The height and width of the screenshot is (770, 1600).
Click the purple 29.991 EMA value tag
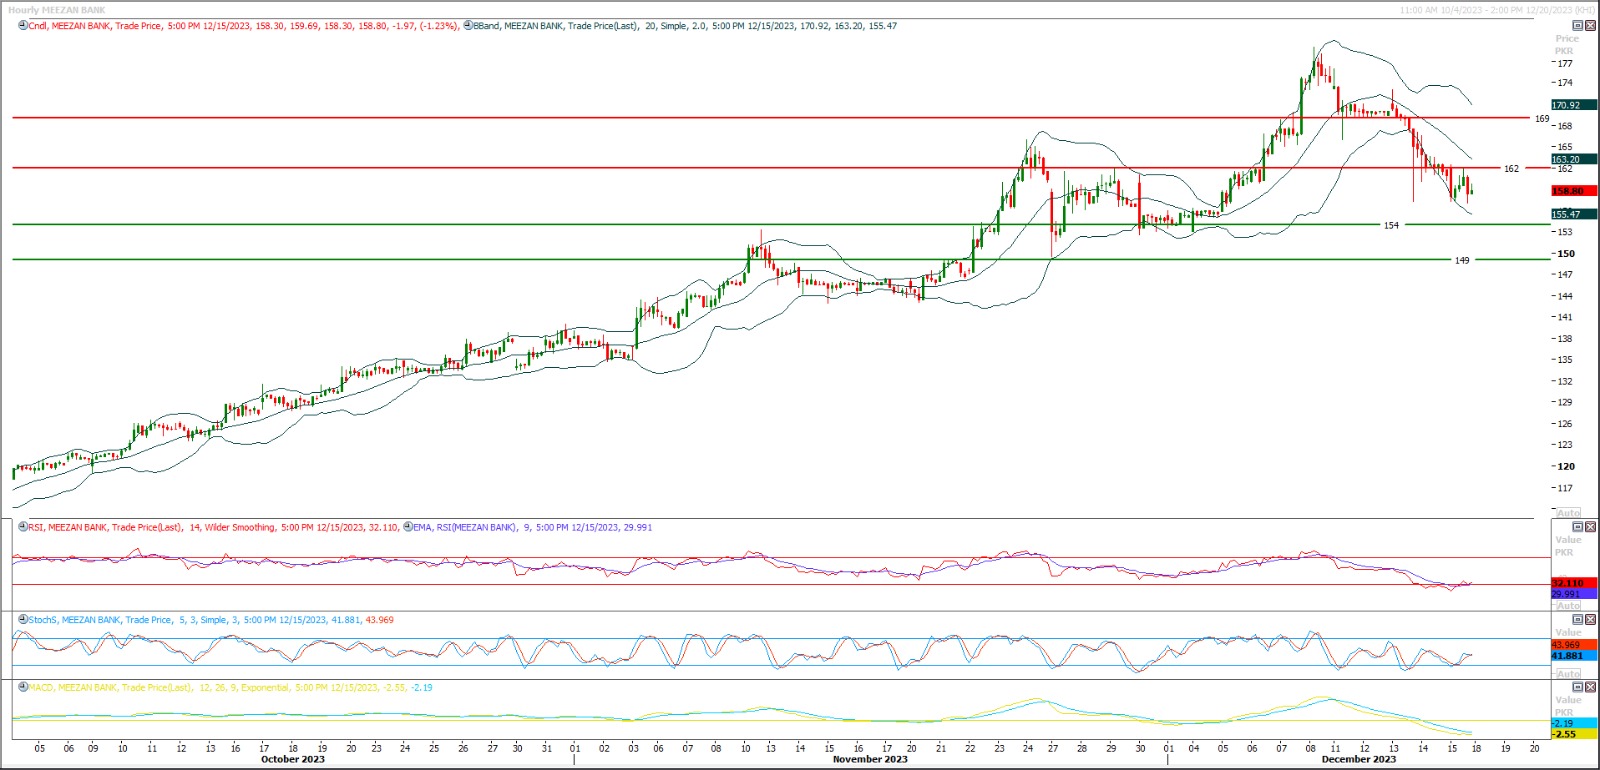tap(1574, 594)
